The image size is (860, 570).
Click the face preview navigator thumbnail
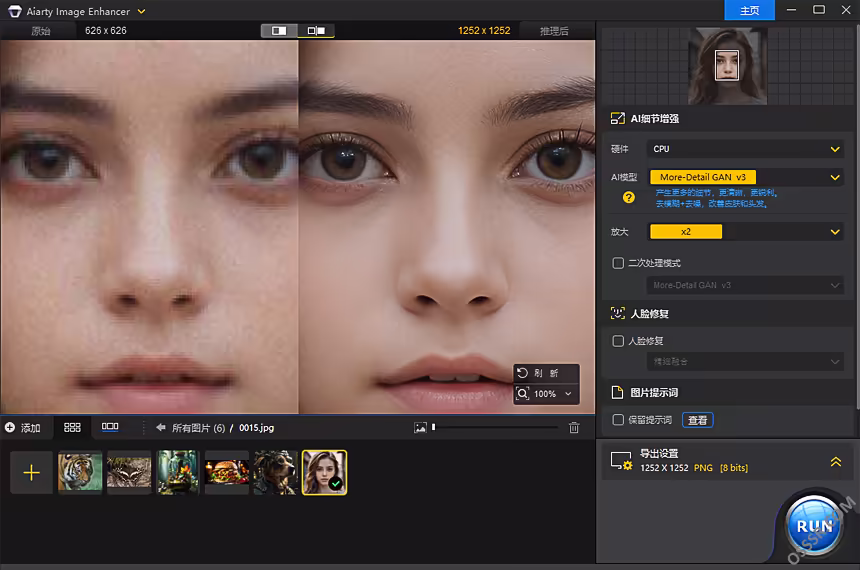tap(727, 66)
